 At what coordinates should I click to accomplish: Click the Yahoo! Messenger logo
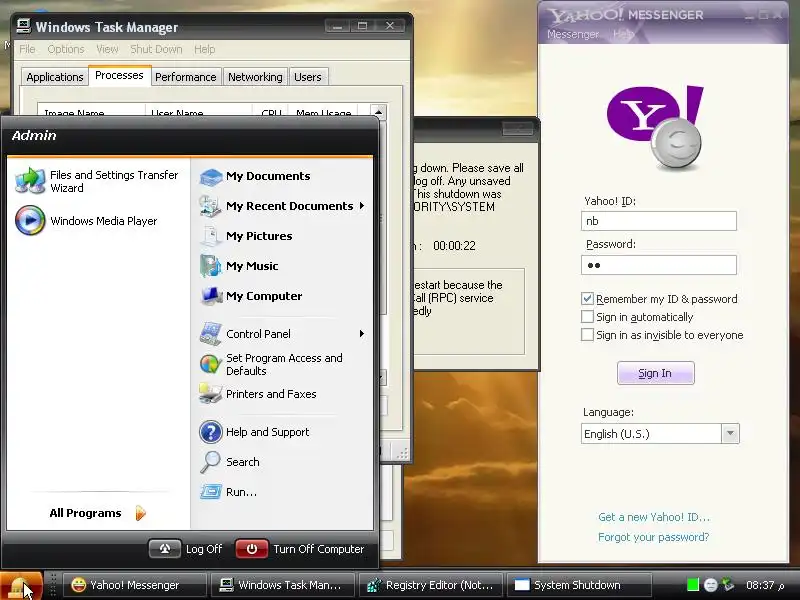[x=655, y=128]
